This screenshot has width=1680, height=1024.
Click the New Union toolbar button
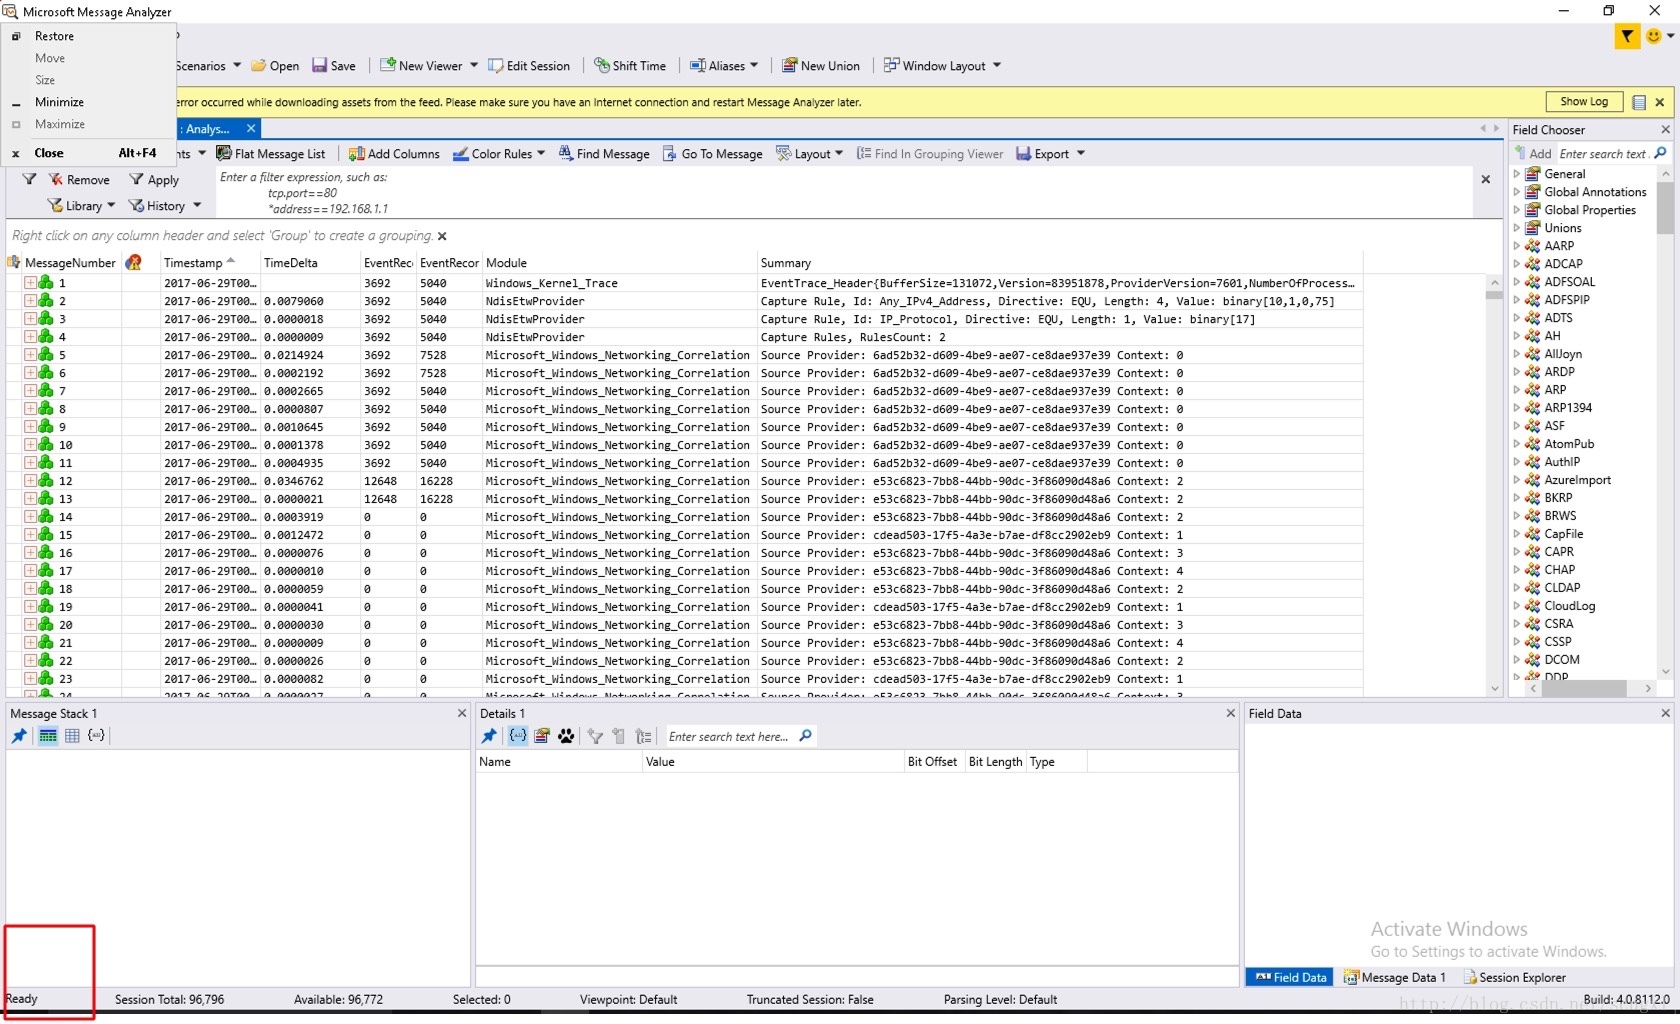820,65
